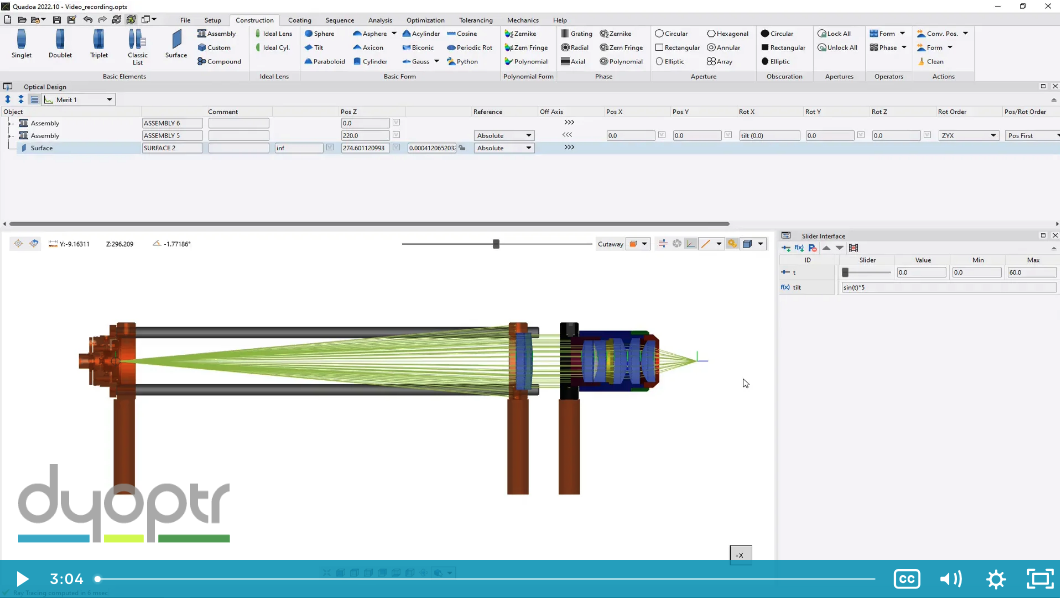
Task: Mute the video audio
Action: pyautogui.click(x=950, y=579)
